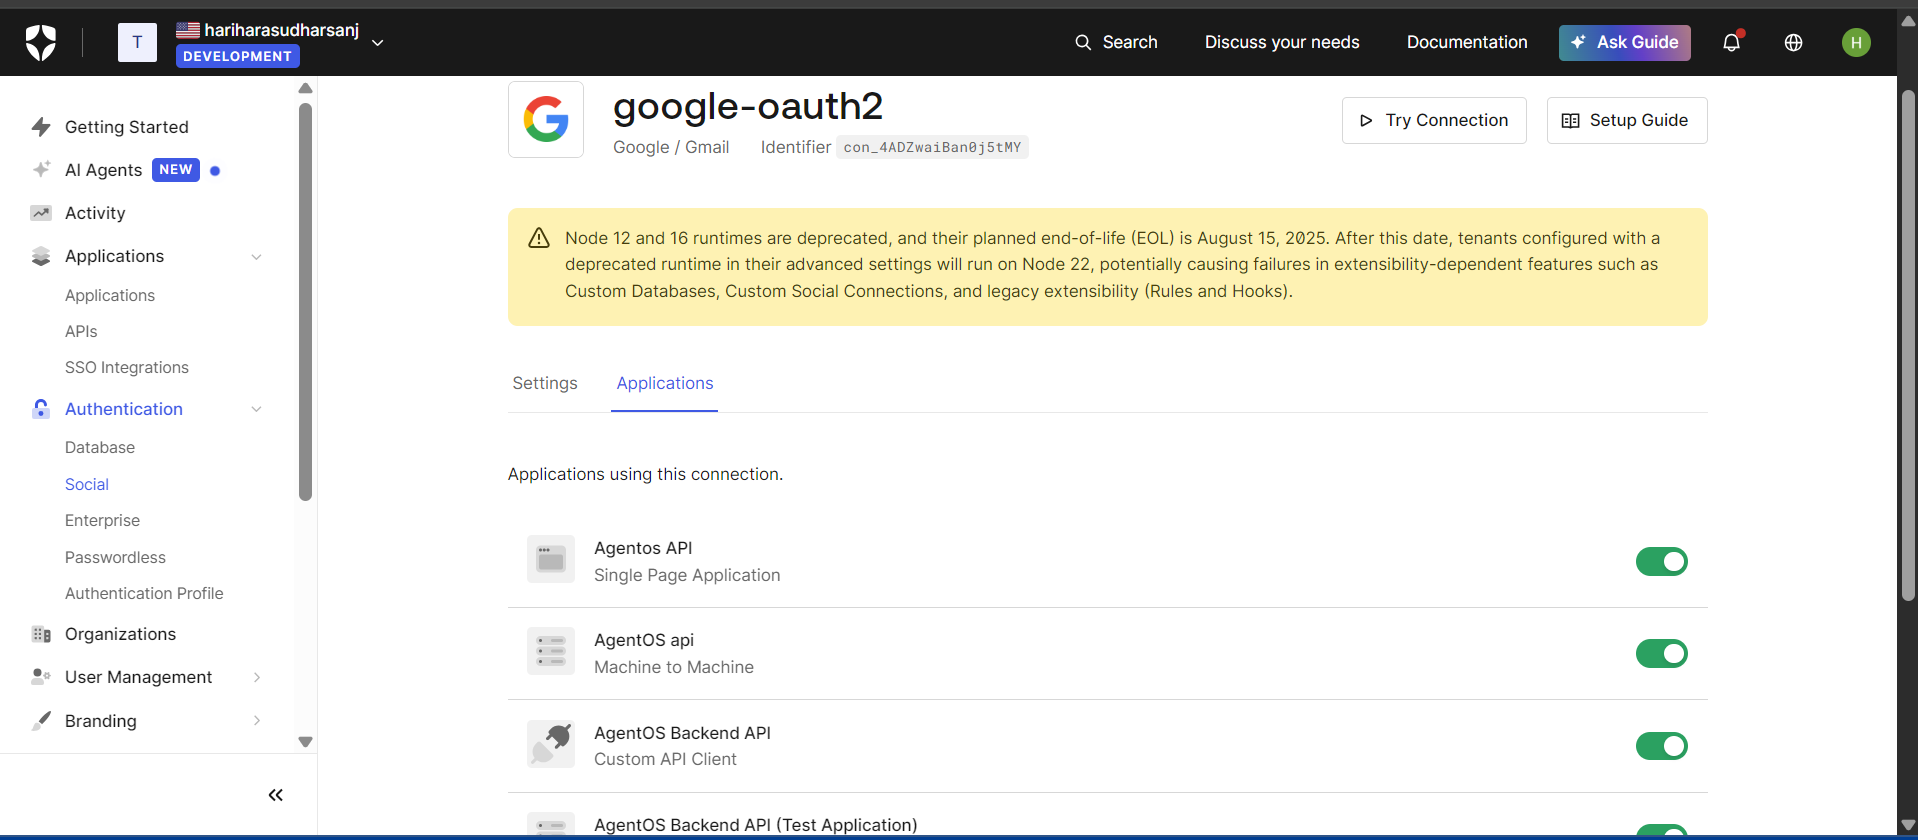Screen dimensions: 1918x840
Task: Collapse the Authentication sidebar group
Action: pos(256,409)
